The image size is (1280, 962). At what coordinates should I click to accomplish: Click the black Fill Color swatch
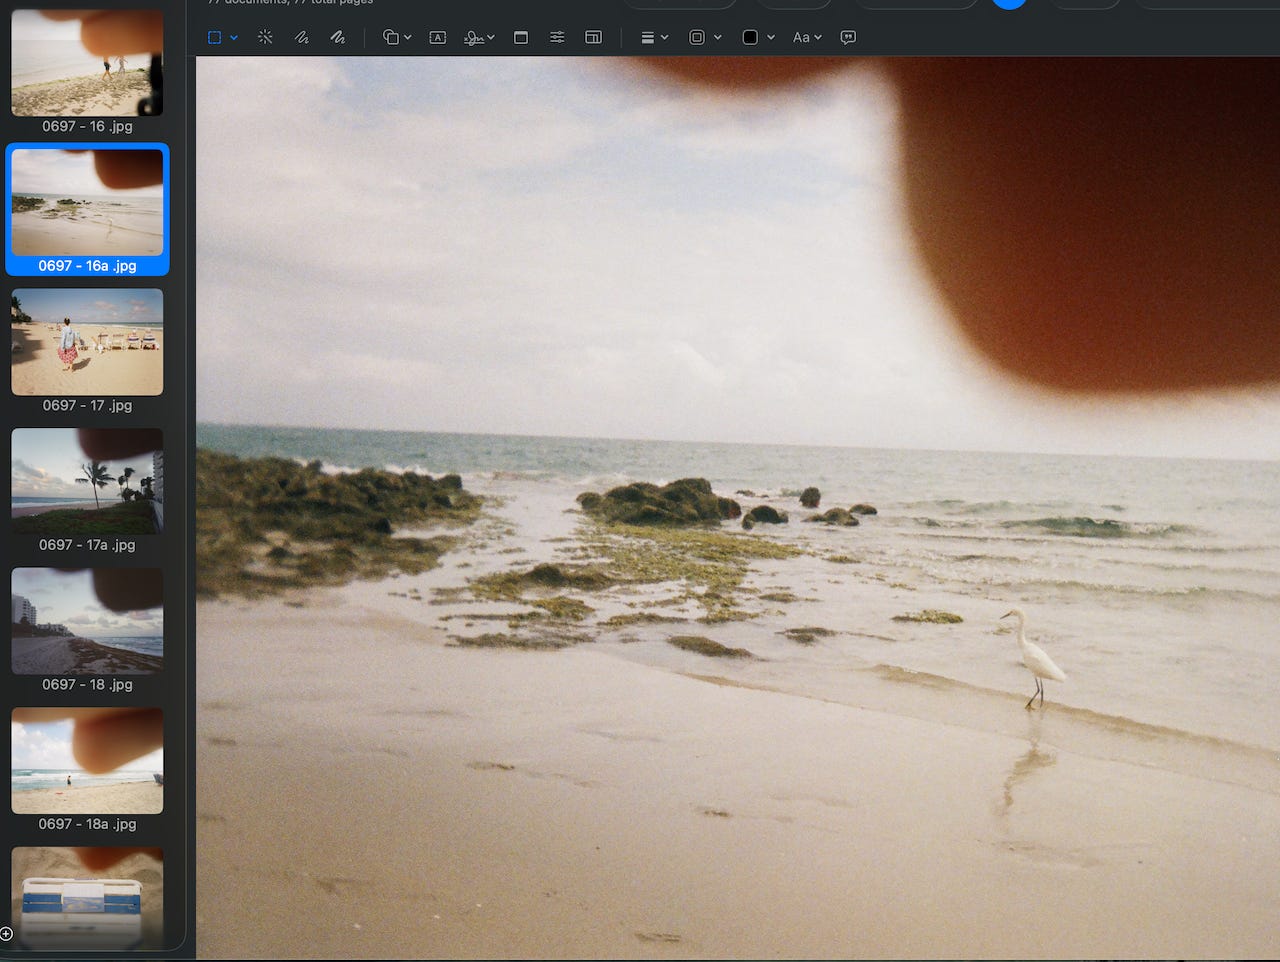click(750, 37)
